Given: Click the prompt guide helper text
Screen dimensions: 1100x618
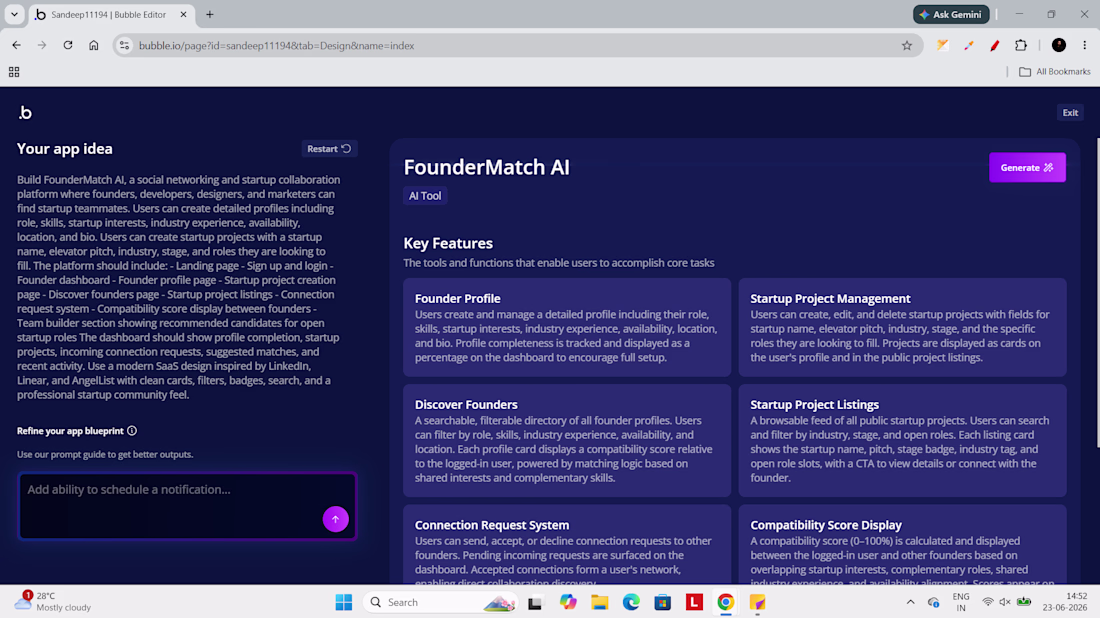Looking at the screenshot, I should tap(105, 455).
